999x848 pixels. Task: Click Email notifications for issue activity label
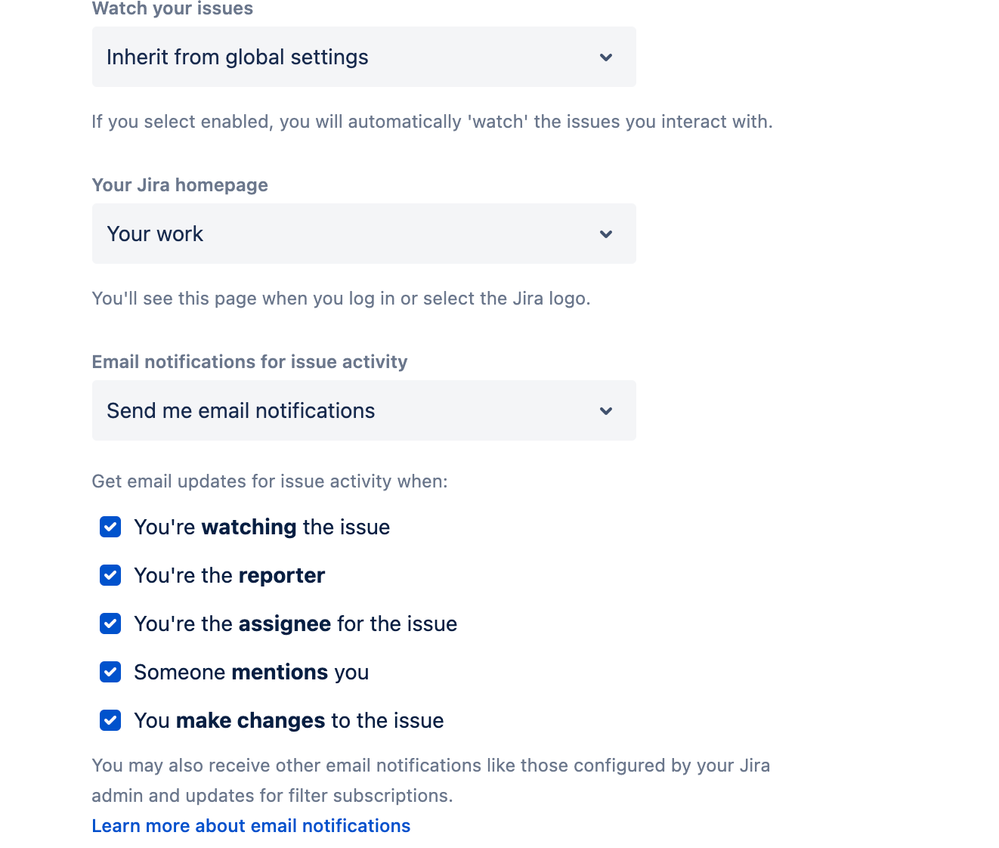tap(249, 362)
